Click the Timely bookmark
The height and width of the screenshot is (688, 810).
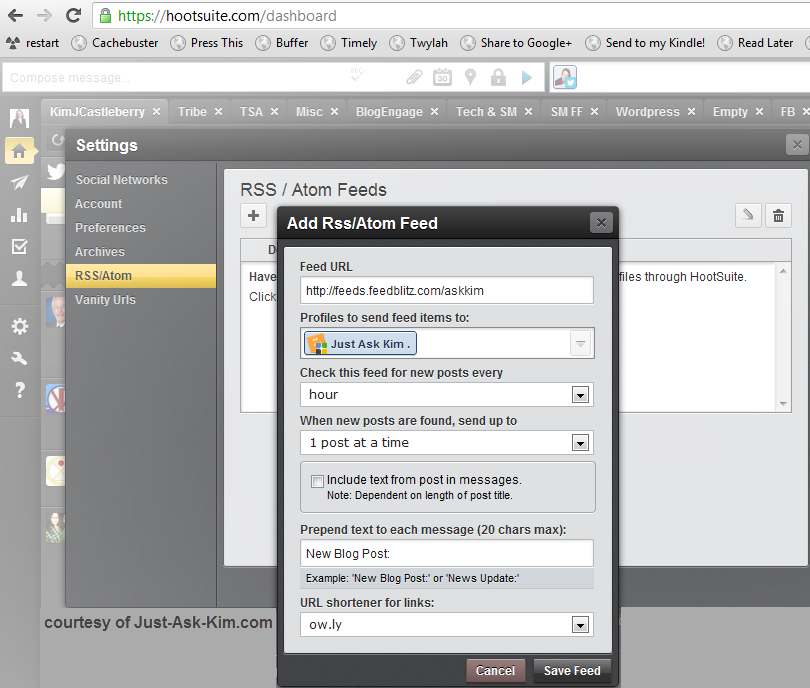click(349, 43)
